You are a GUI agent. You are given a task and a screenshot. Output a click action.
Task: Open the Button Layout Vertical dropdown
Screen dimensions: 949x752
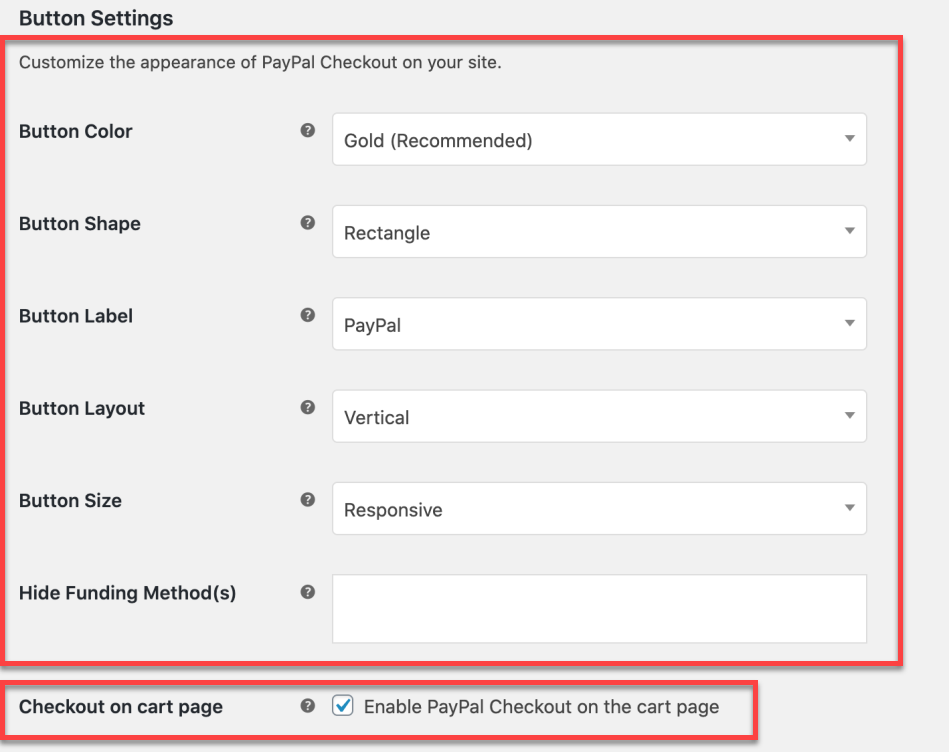click(x=599, y=416)
